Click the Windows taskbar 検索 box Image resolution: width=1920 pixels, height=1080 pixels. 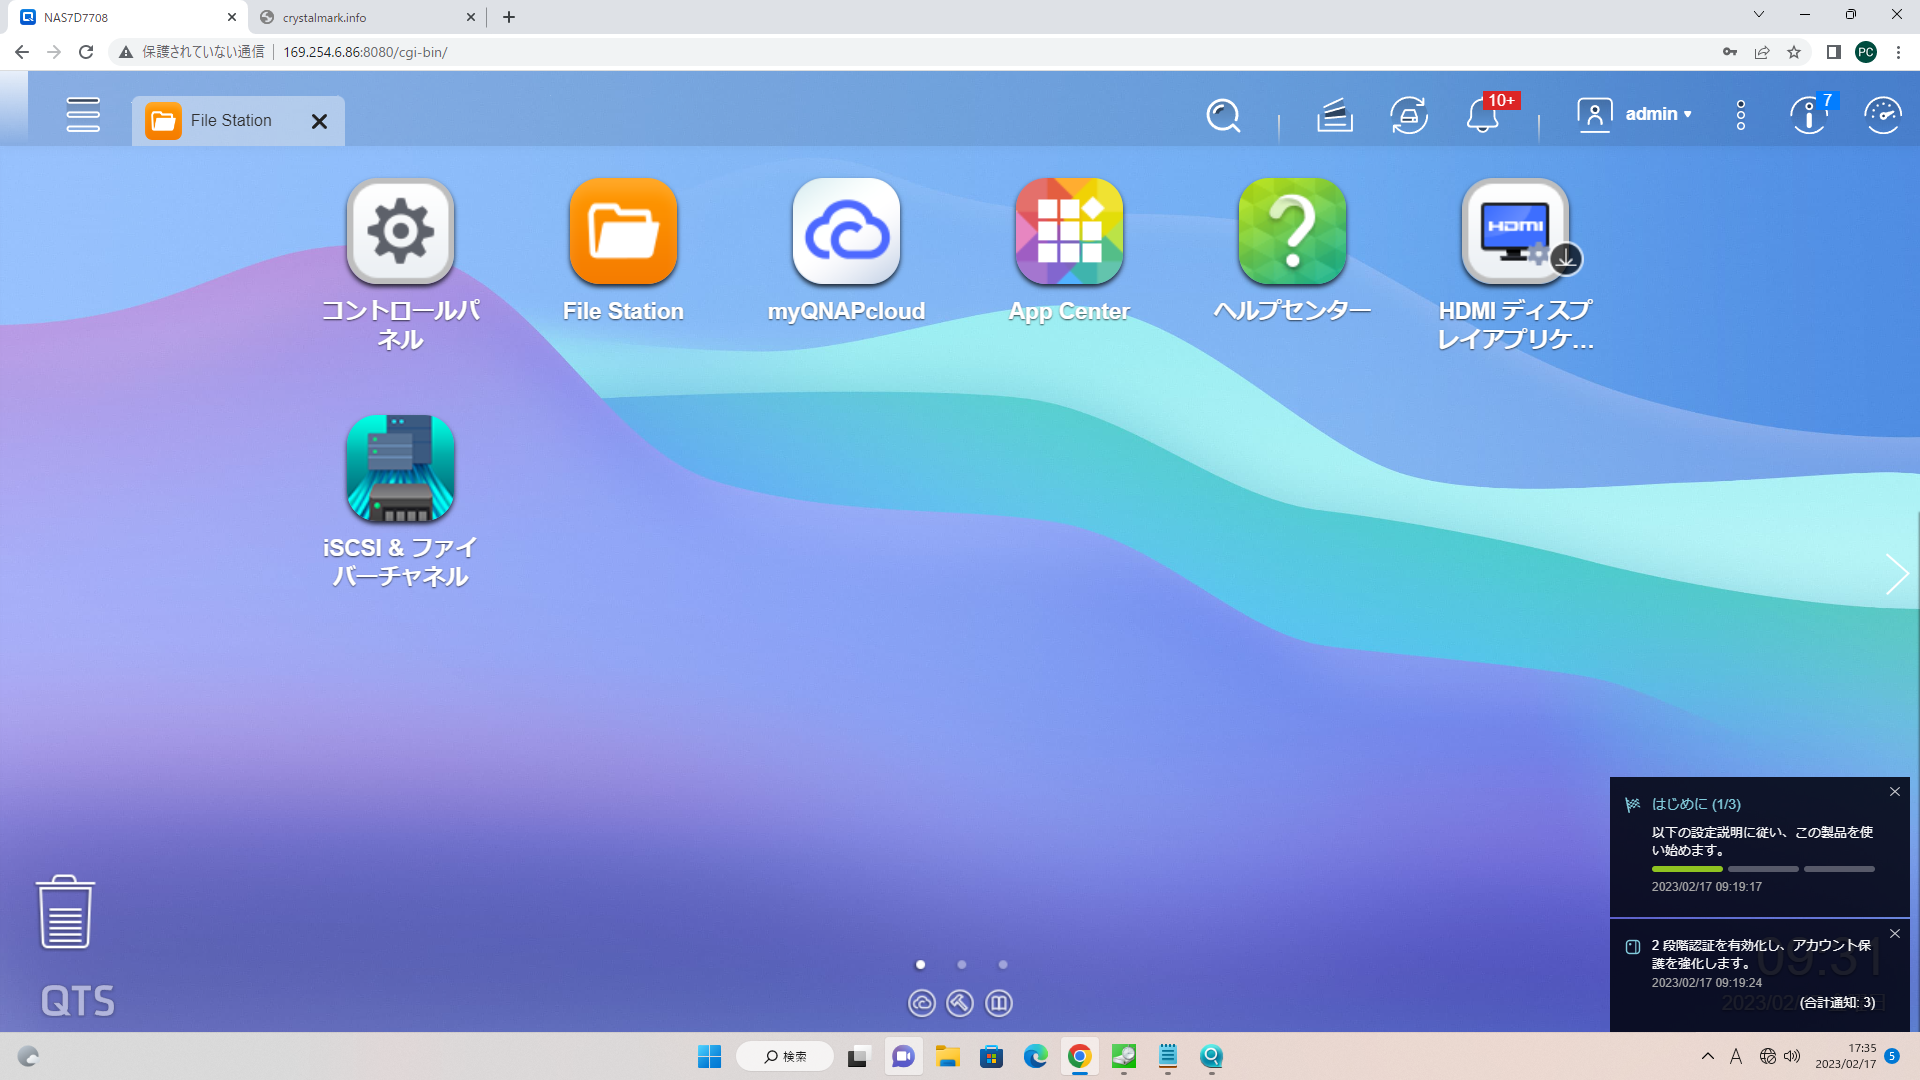pyautogui.click(x=785, y=1057)
